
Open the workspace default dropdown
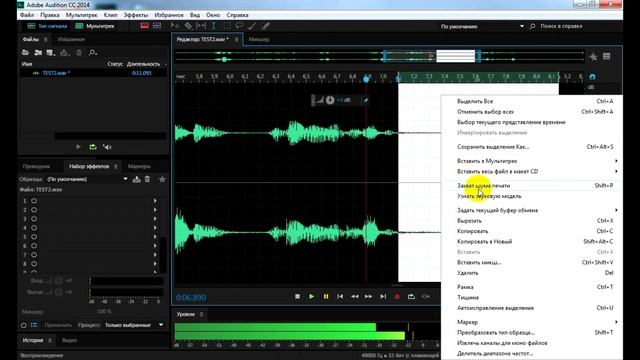coord(482,27)
